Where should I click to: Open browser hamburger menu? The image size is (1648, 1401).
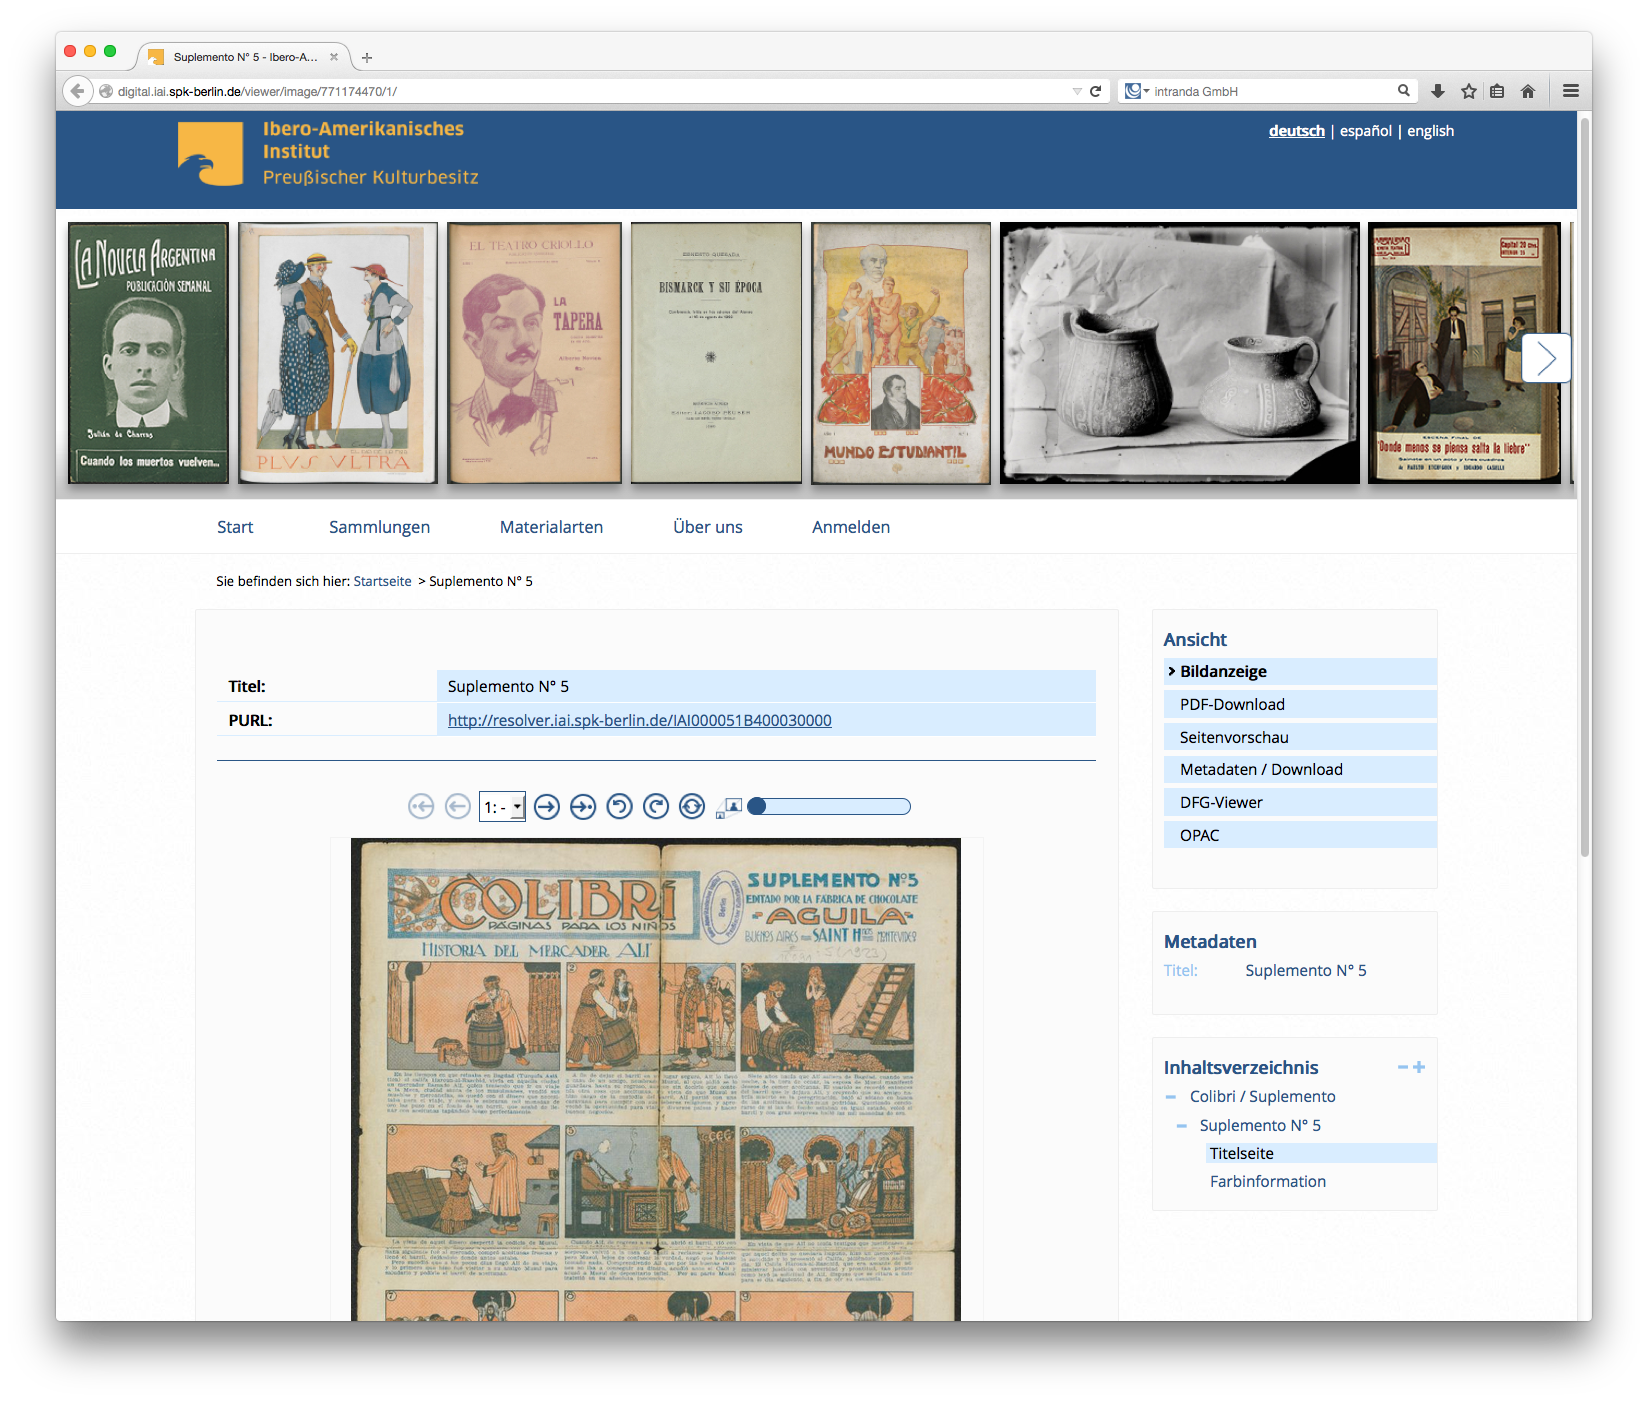(1570, 91)
